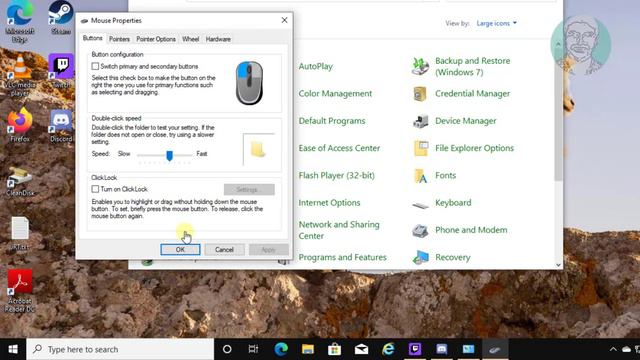Open Microsoft Store from taskbar
640x360 pixels.
click(x=334, y=349)
